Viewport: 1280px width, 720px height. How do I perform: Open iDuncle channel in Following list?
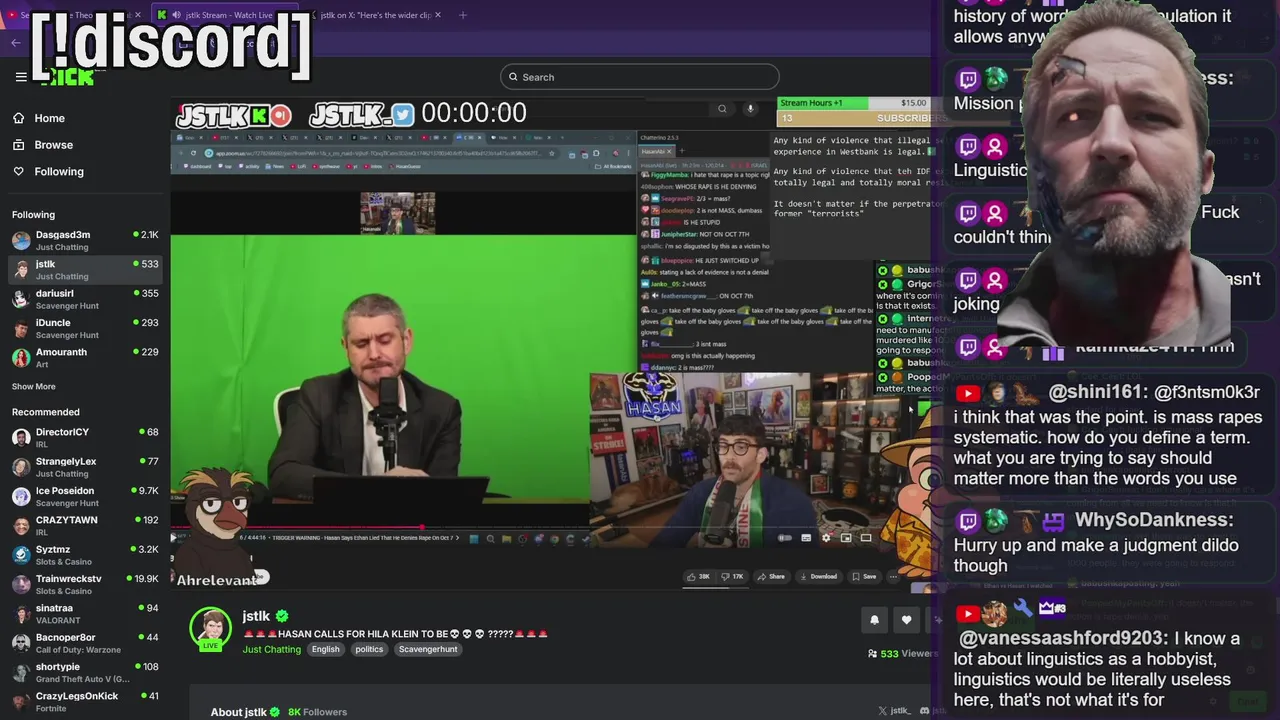(x=85, y=329)
